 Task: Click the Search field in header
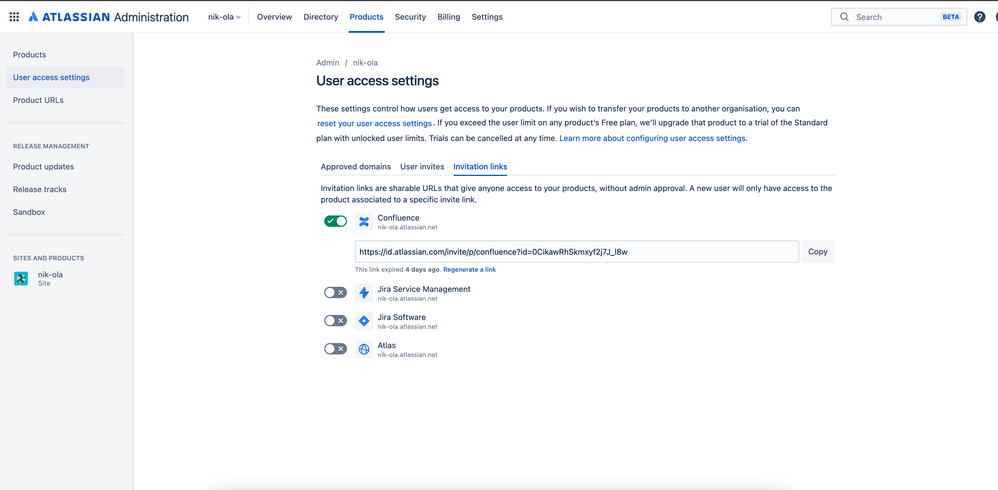coord(899,17)
